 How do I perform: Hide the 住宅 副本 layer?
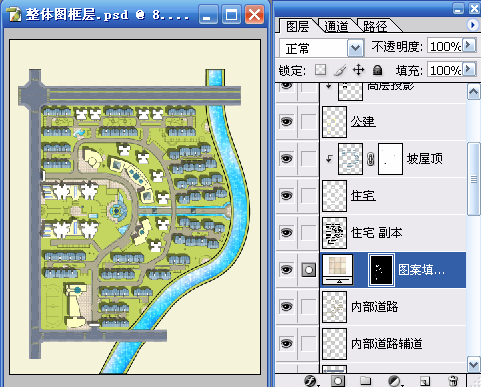(x=286, y=232)
